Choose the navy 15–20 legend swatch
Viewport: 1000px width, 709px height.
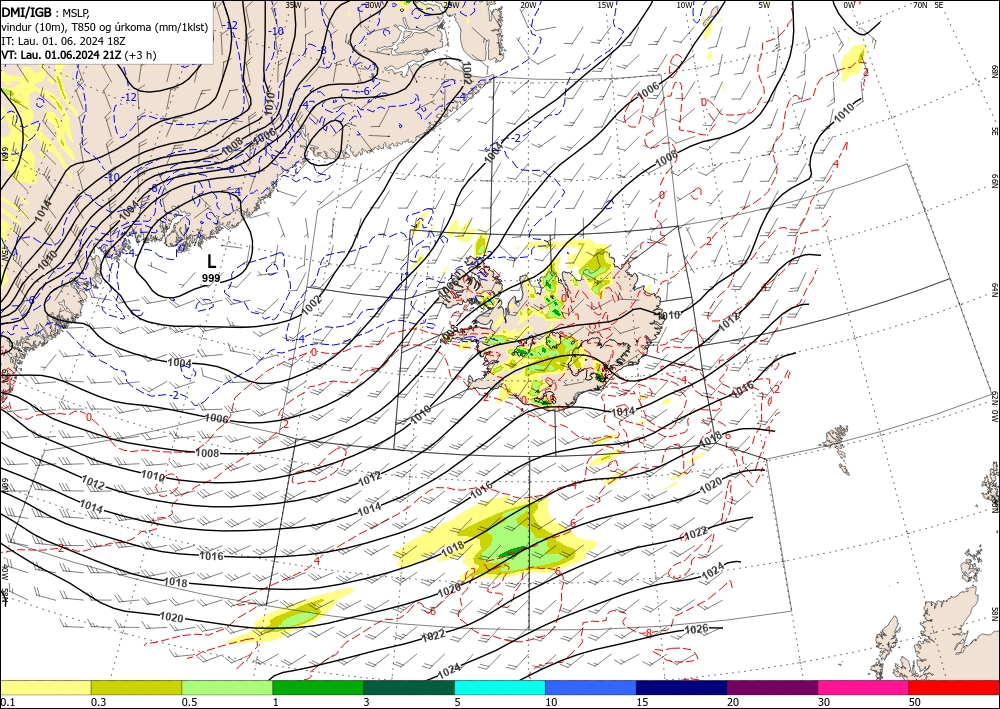(x=682, y=688)
